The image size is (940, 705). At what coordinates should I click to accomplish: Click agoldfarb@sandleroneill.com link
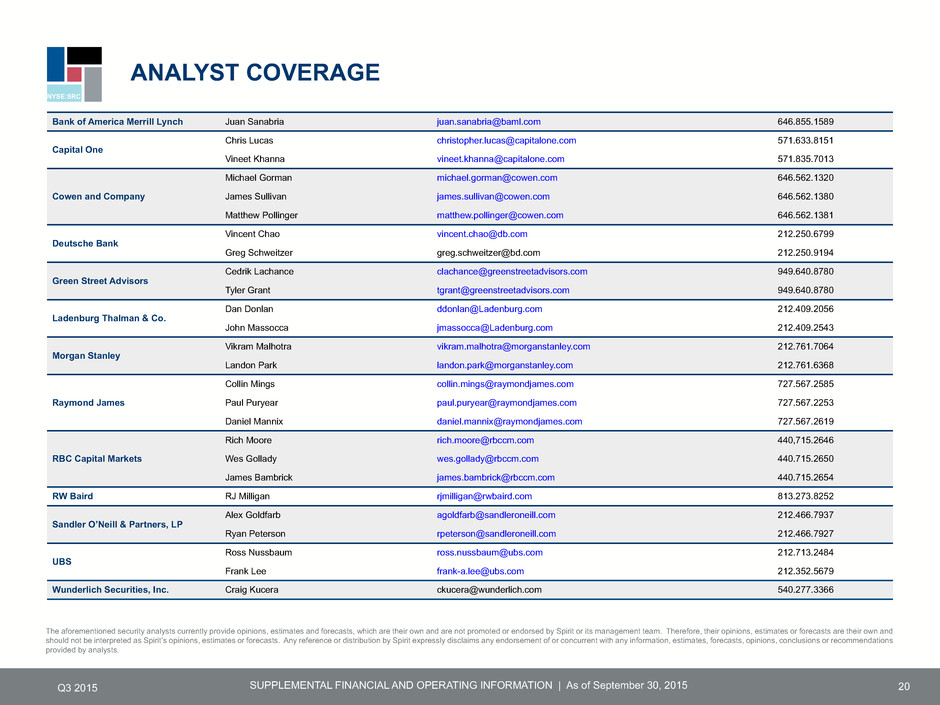(x=496, y=515)
